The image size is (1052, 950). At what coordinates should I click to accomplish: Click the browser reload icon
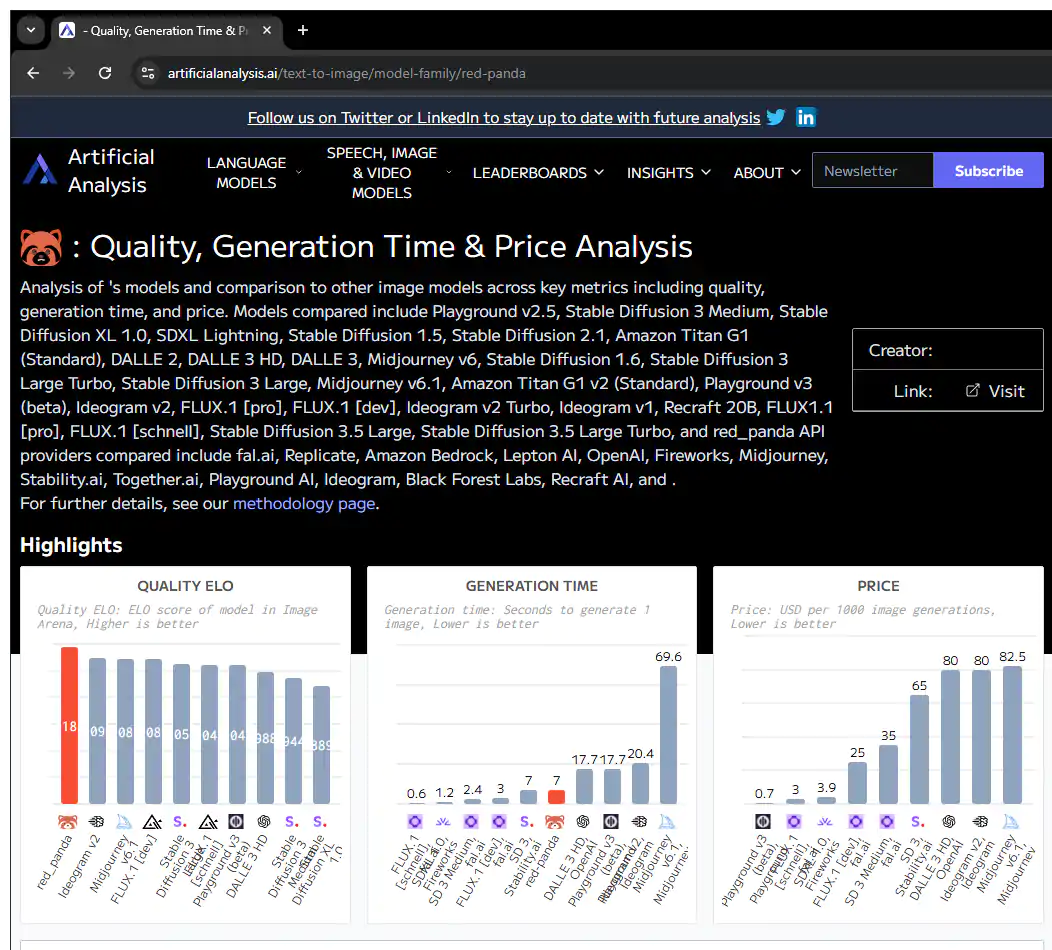tap(105, 73)
